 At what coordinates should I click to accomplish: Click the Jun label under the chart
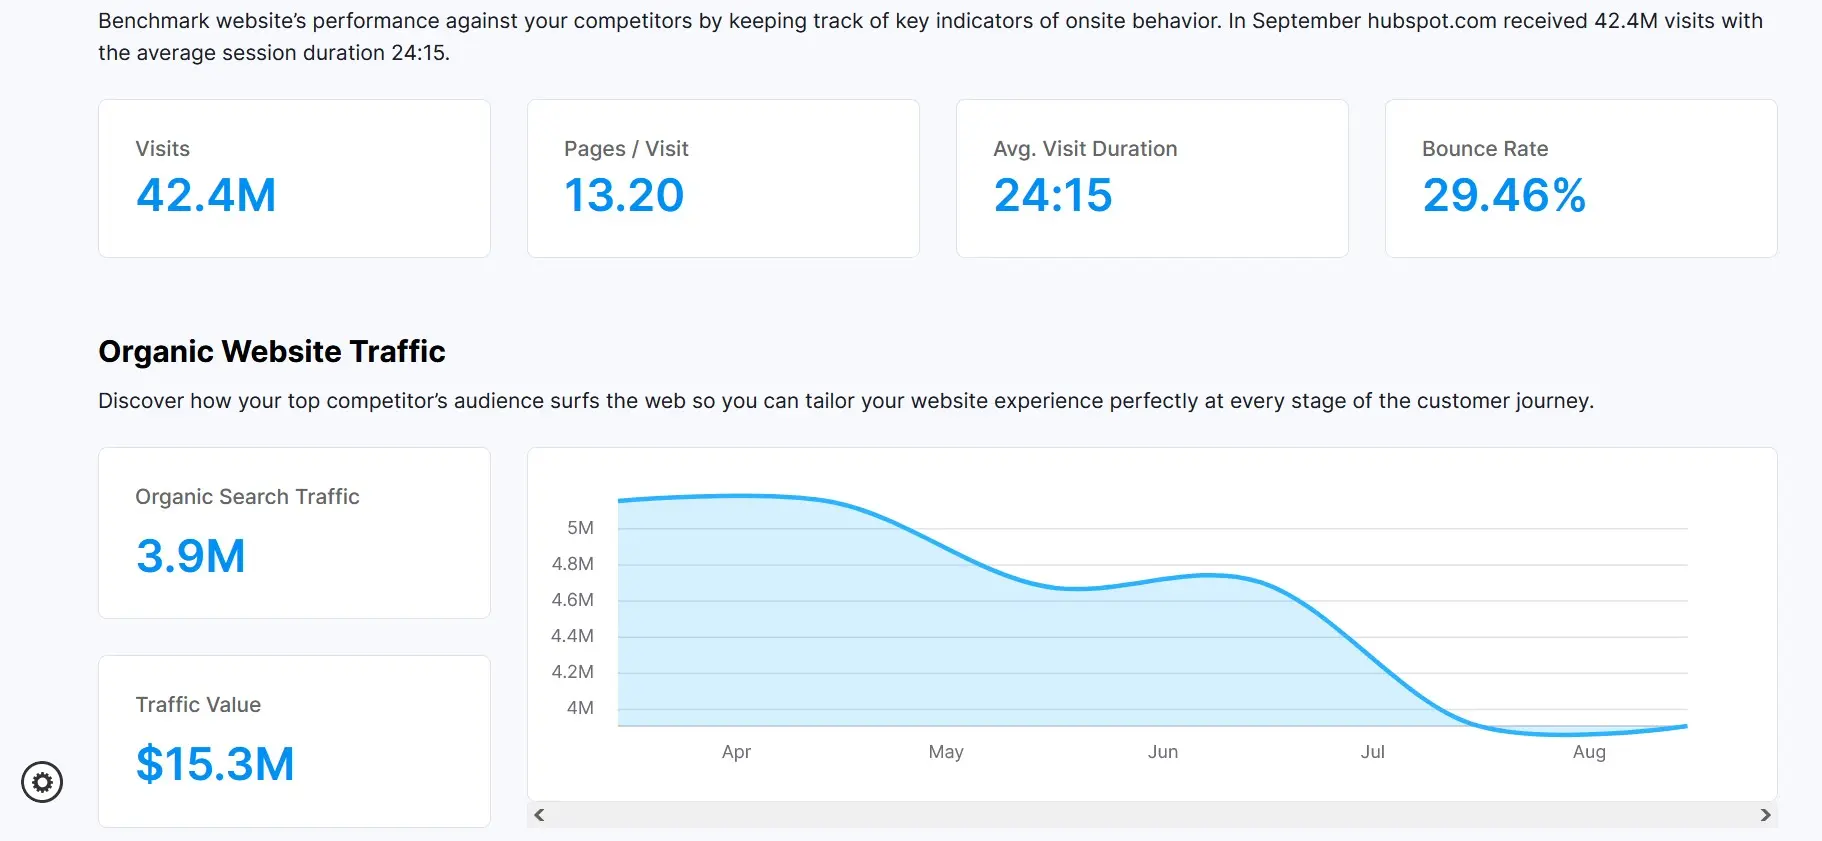1163,752
